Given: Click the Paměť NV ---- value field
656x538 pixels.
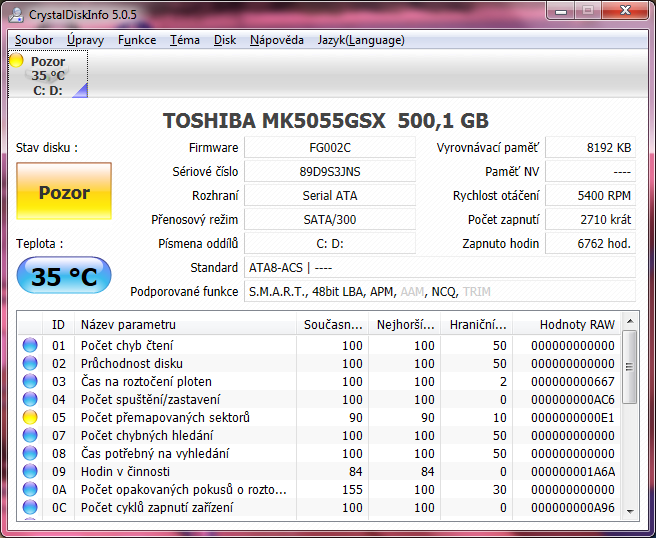Looking at the screenshot, I should point(591,172).
